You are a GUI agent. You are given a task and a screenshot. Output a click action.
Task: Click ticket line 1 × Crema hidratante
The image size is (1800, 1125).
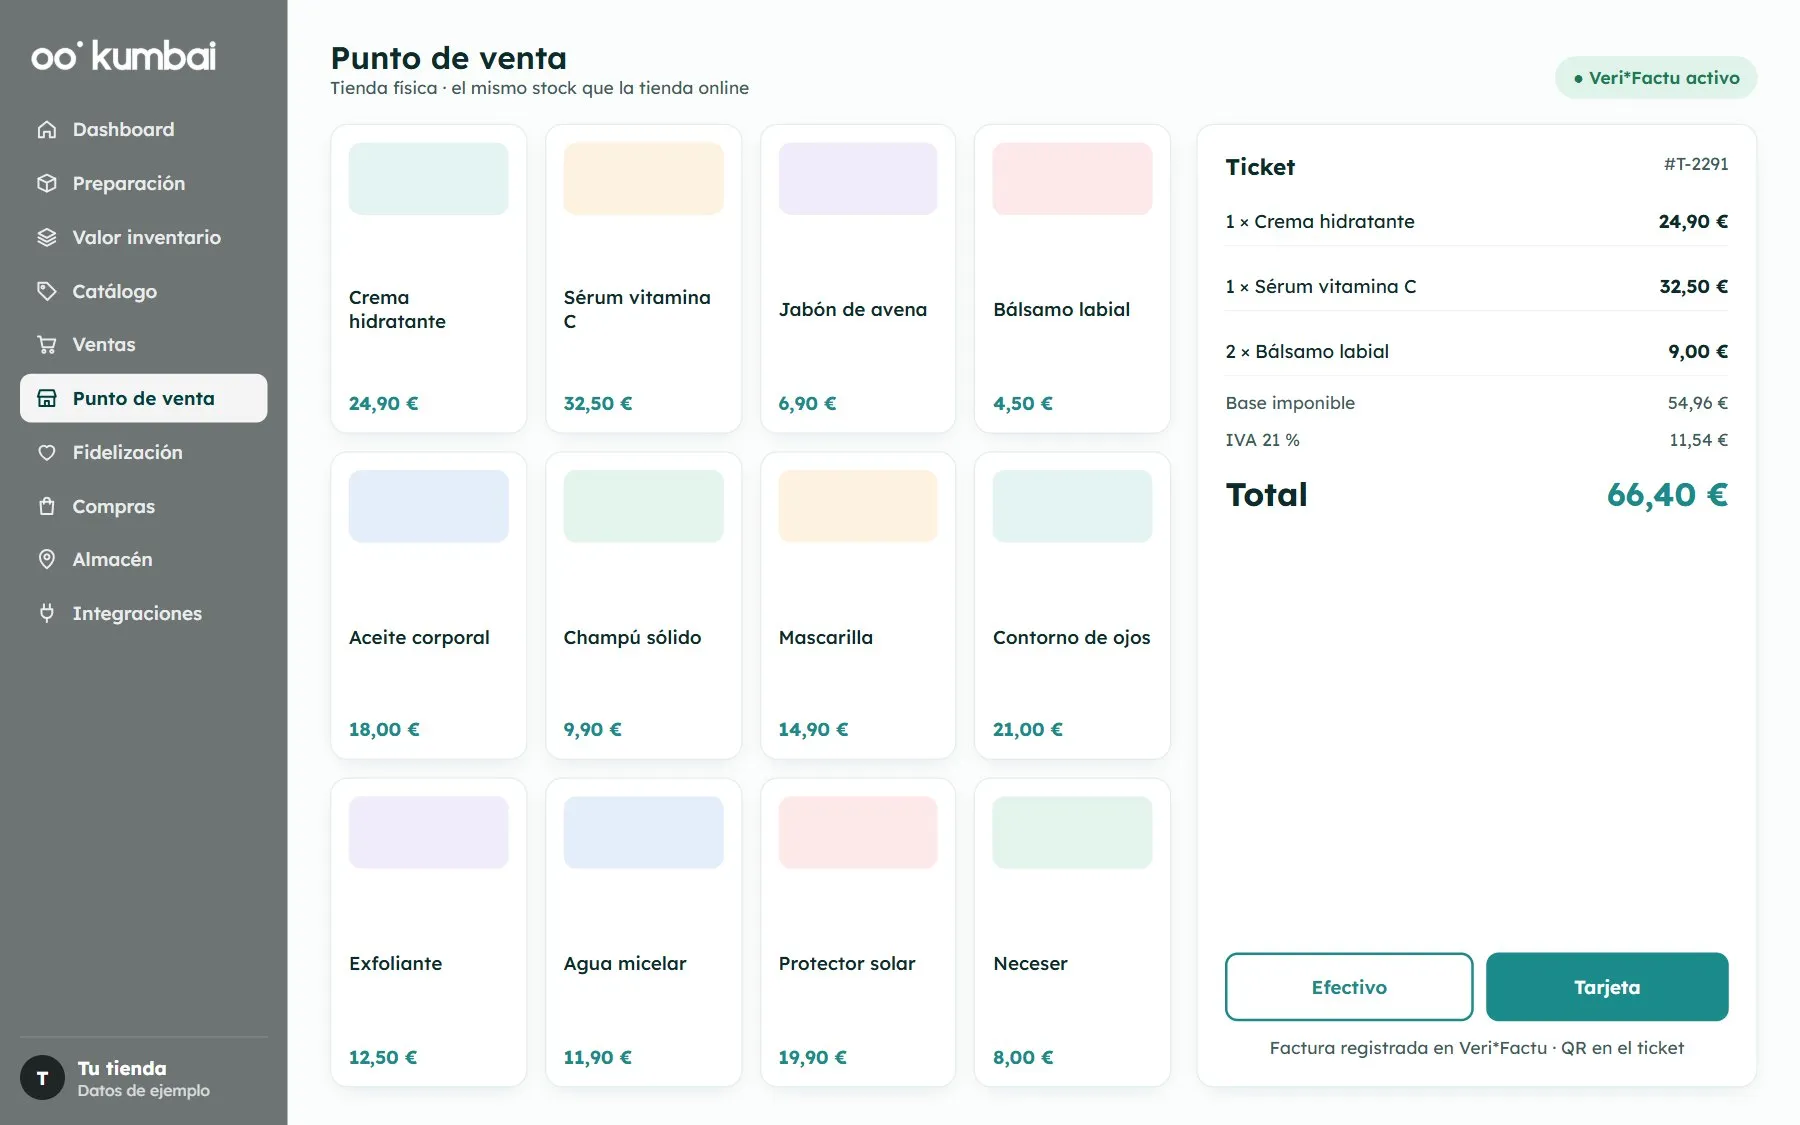(x=1477, y=222)
